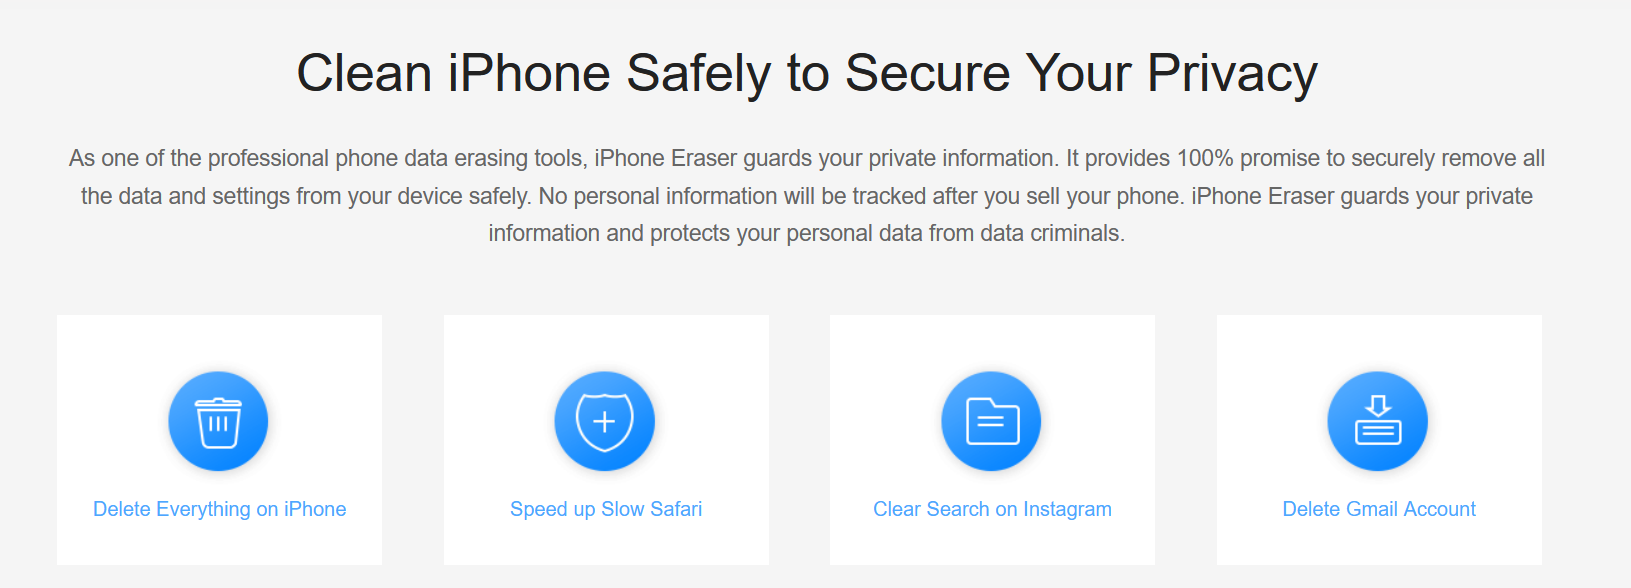Select the white card containing the shield icon
This screenshot has width=1631, height=588.
(x=606, y=440)
